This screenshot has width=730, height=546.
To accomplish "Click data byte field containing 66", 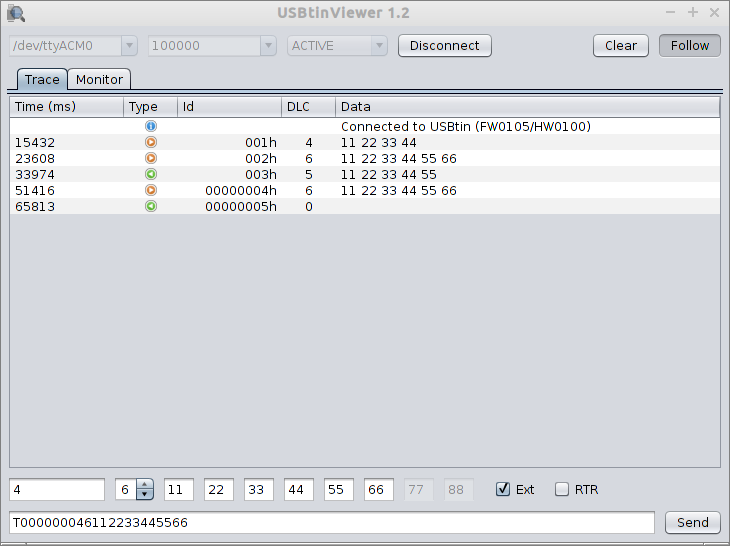I will pyautogui.click(x=379, y=489).
